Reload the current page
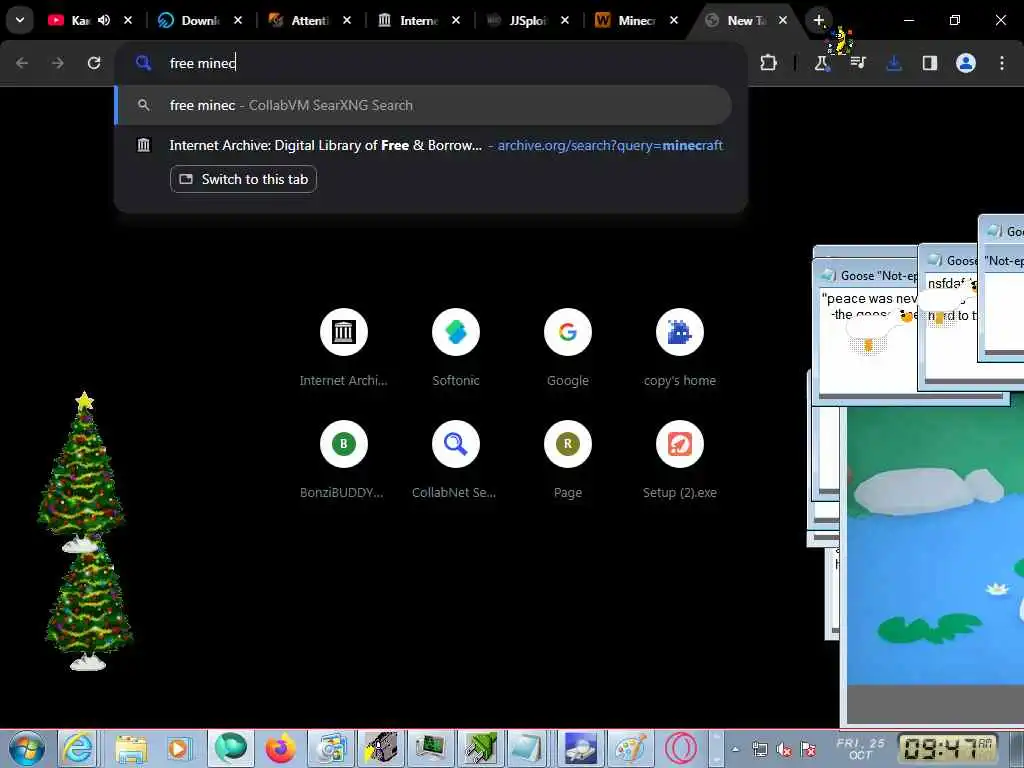Image resolution: width=1024 pixels, height=768 pixels. pos(94,63)
